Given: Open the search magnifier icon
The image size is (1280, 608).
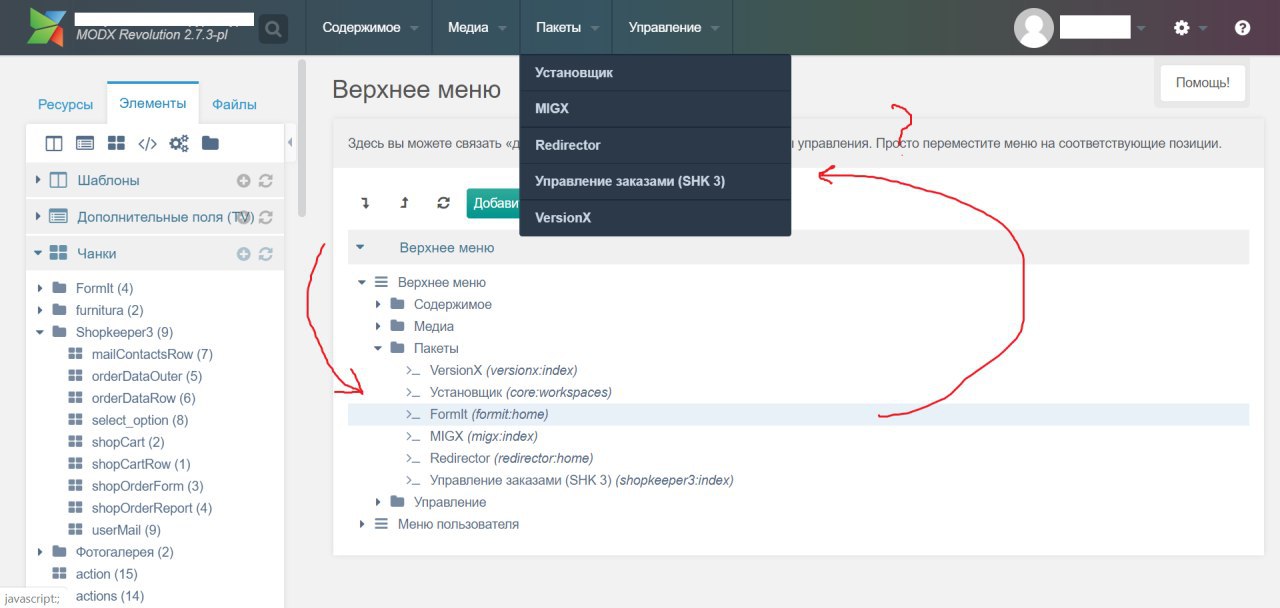Looking at the screenshot, I should tap(273, 30).
